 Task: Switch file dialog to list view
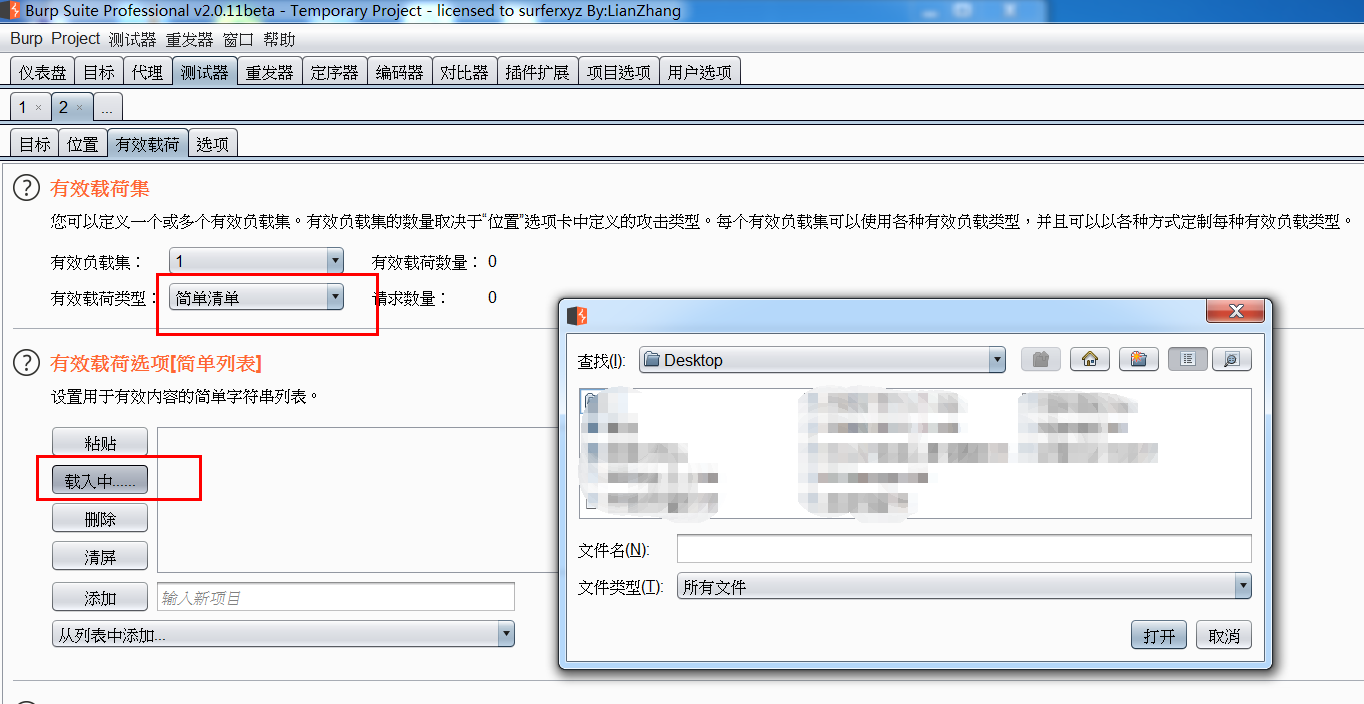pyautogui.click(x=1187, y=360)
